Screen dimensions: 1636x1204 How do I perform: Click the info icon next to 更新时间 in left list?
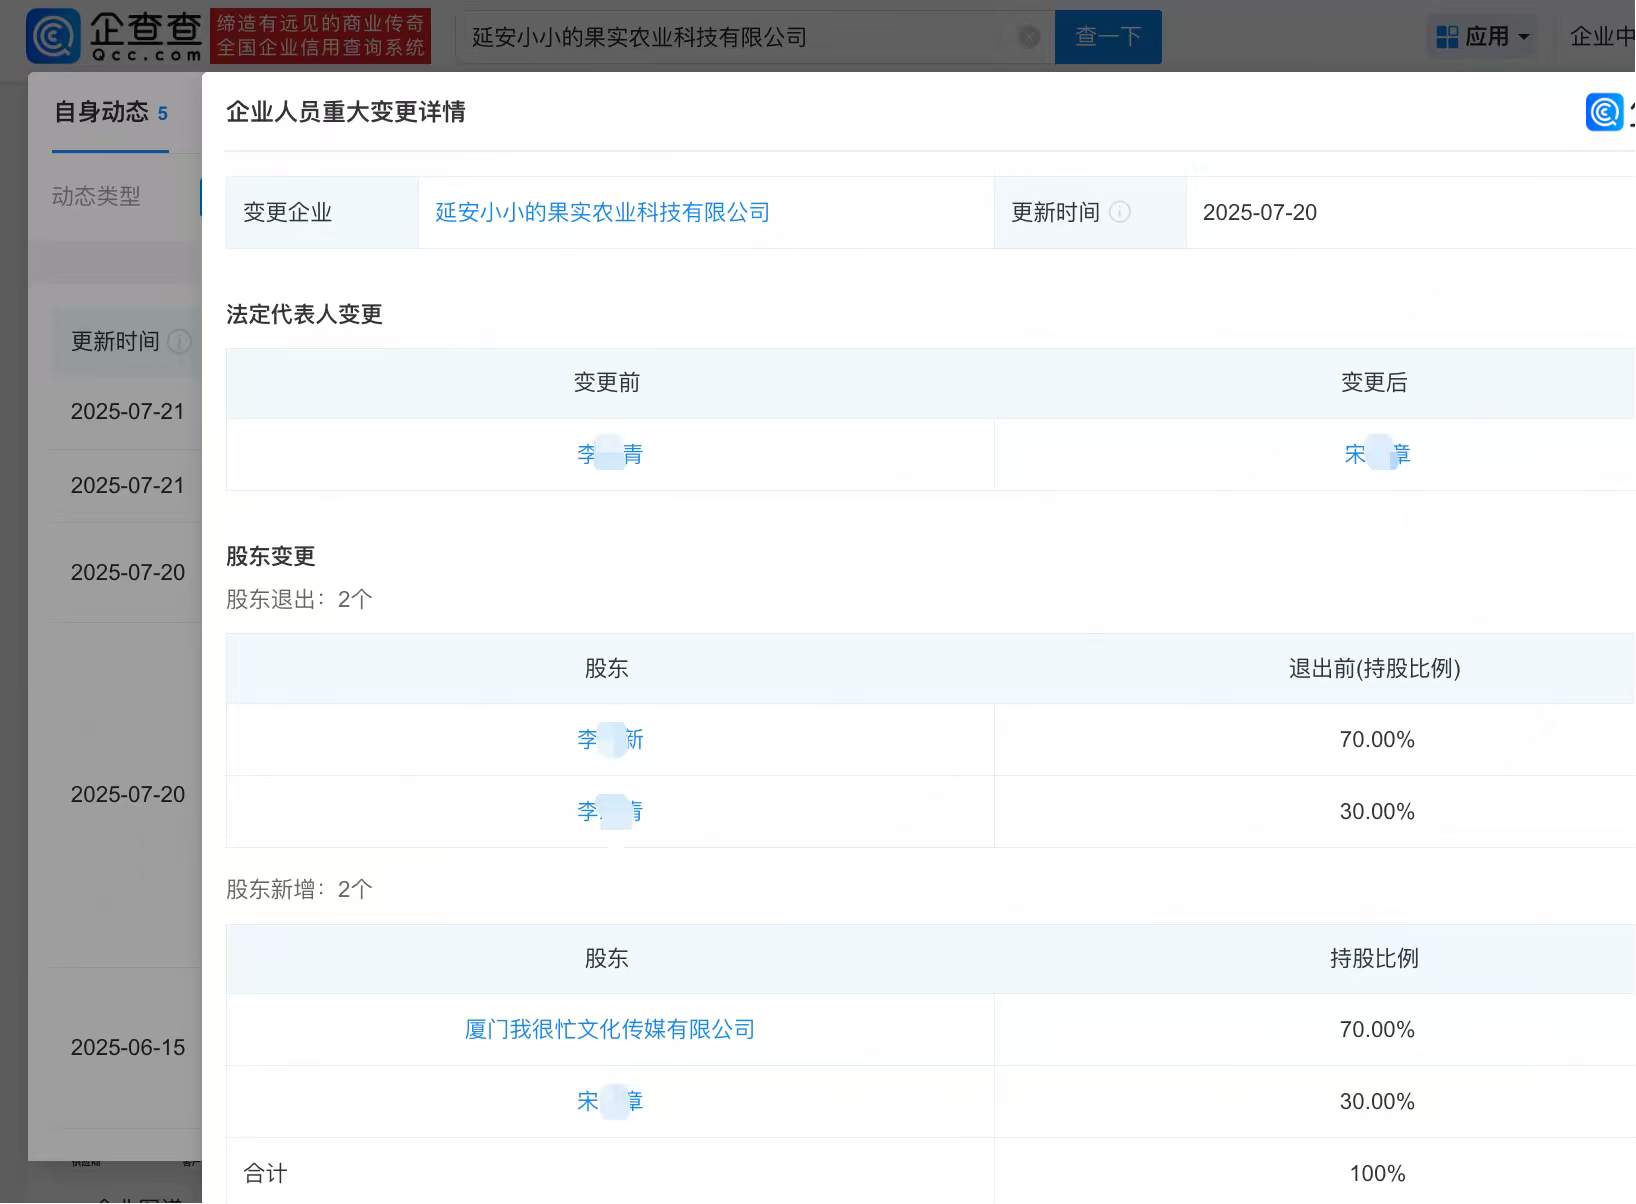coord(179,341)
